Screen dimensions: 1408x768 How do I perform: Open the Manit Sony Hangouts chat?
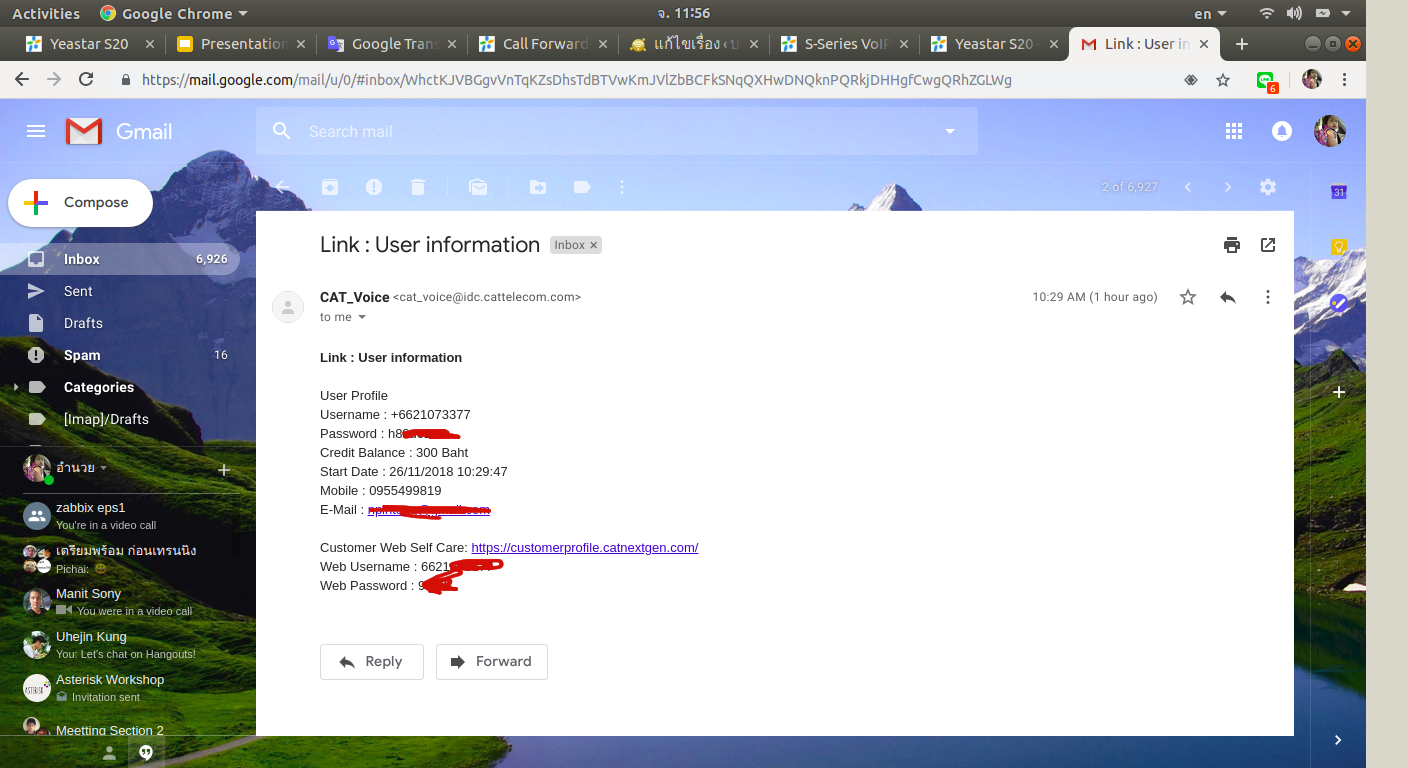(120, 601)
